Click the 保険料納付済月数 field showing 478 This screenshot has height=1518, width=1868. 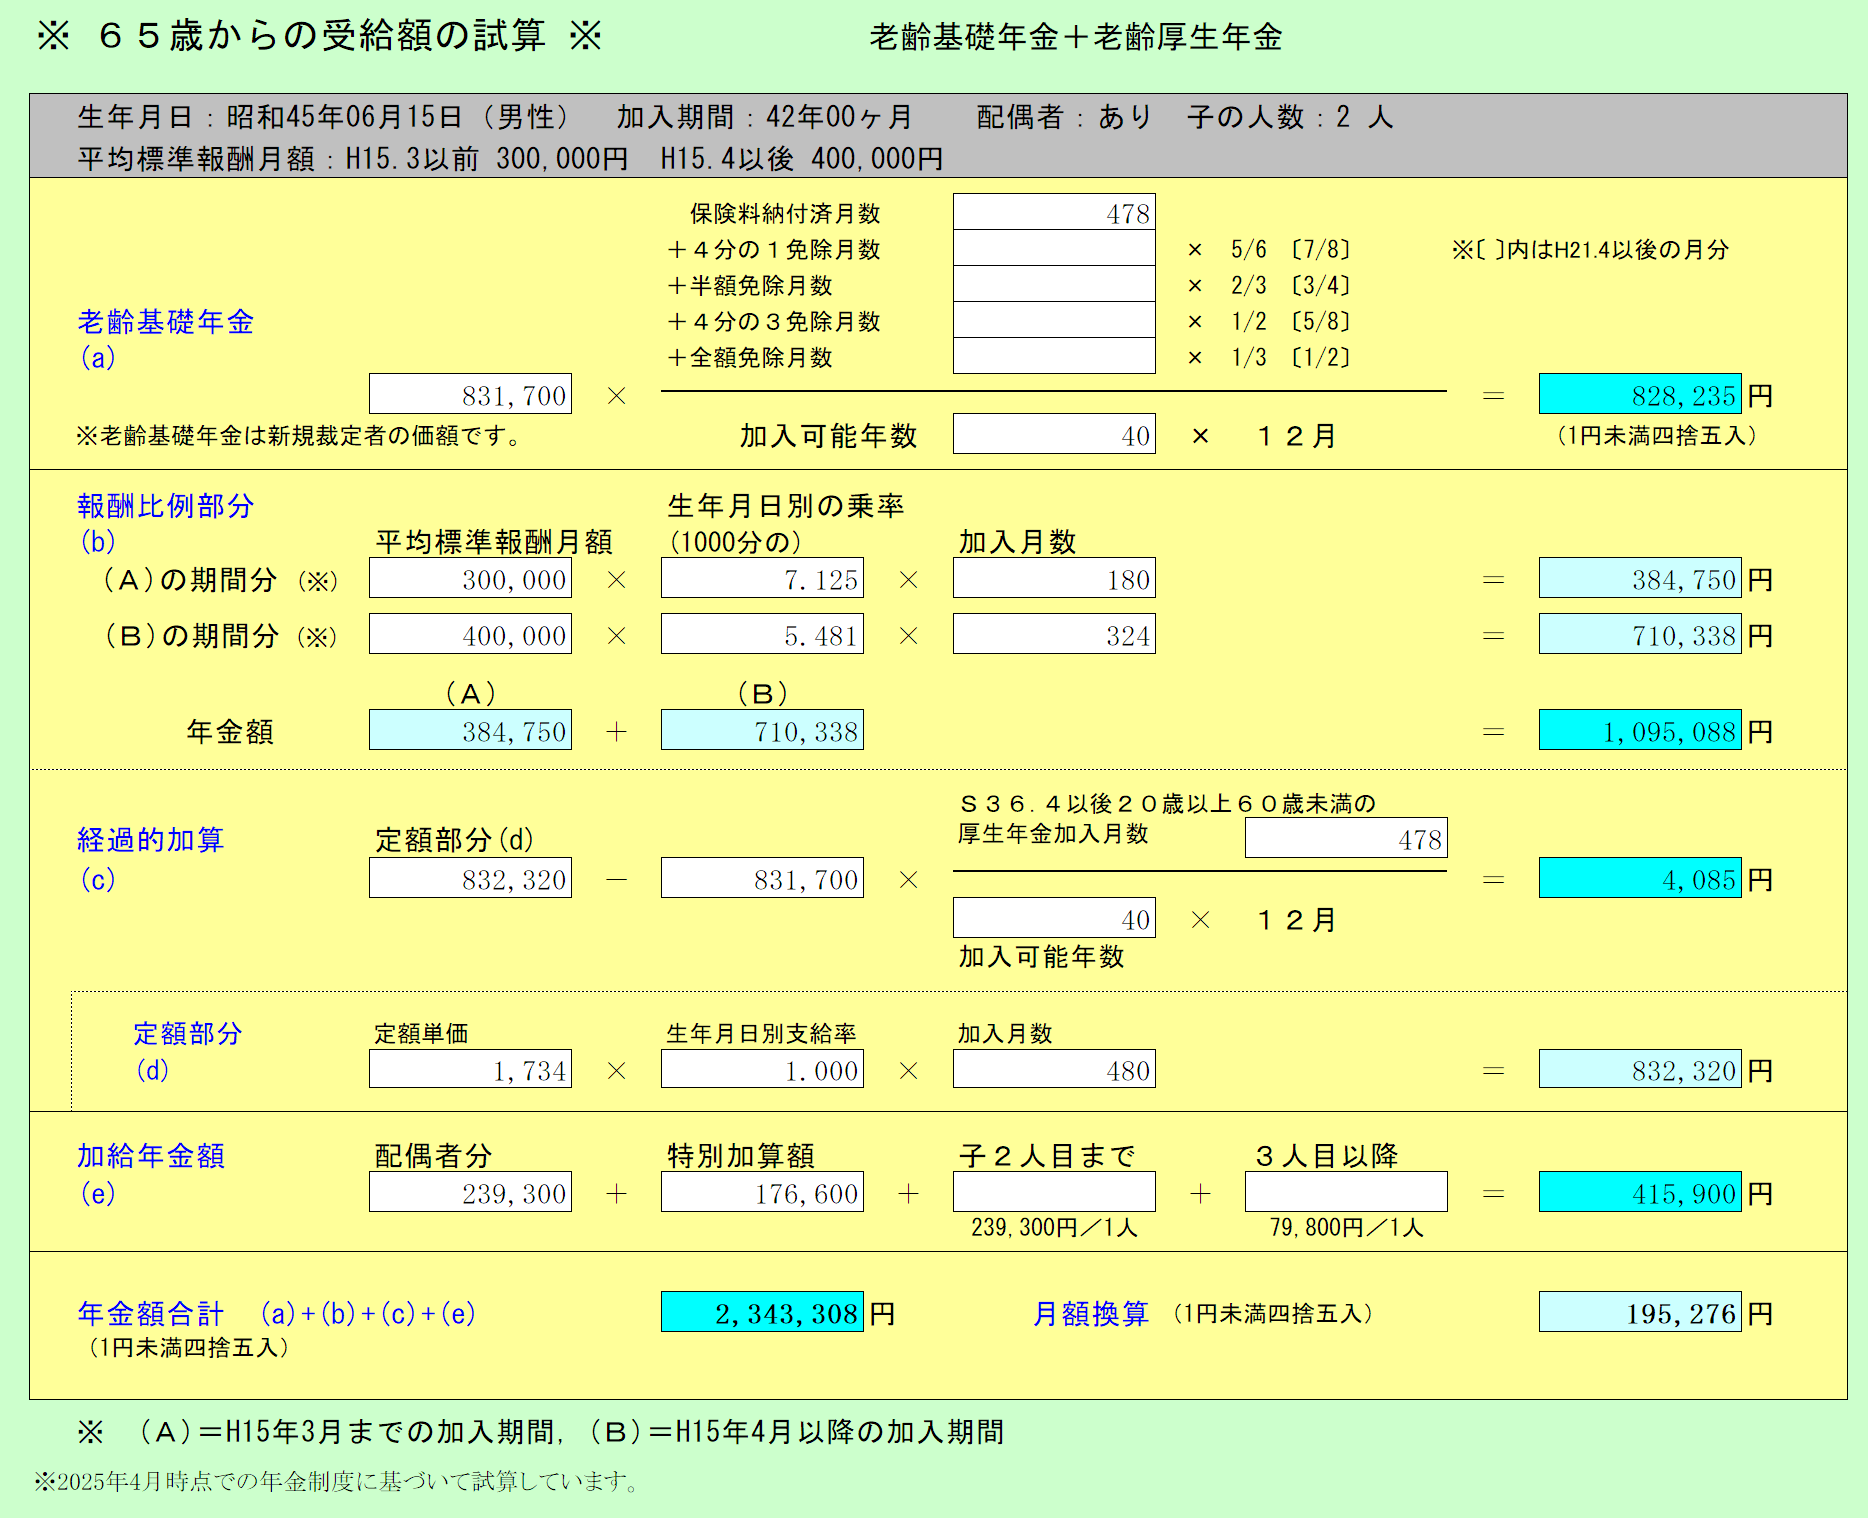[1054, 212]
